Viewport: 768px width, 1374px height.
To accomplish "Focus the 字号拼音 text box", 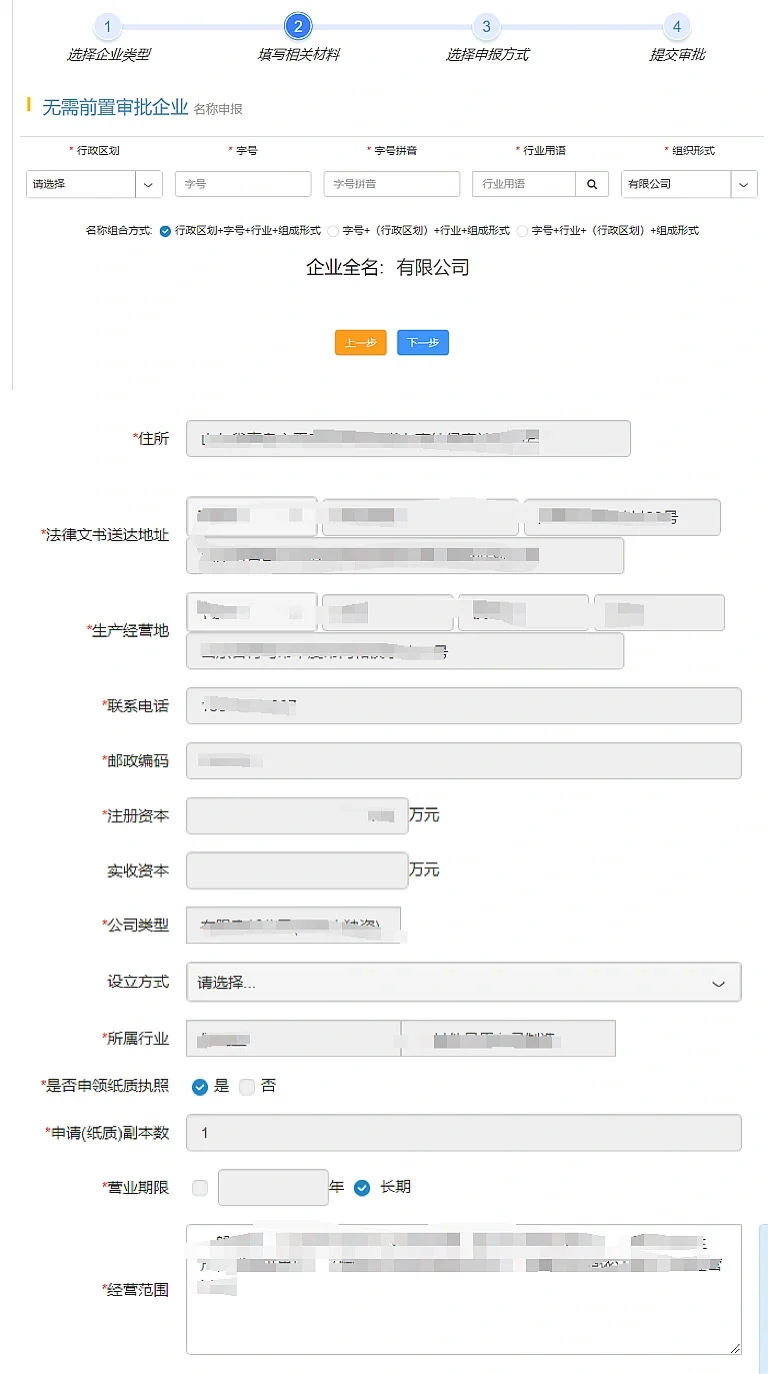I will coord(391,184).
